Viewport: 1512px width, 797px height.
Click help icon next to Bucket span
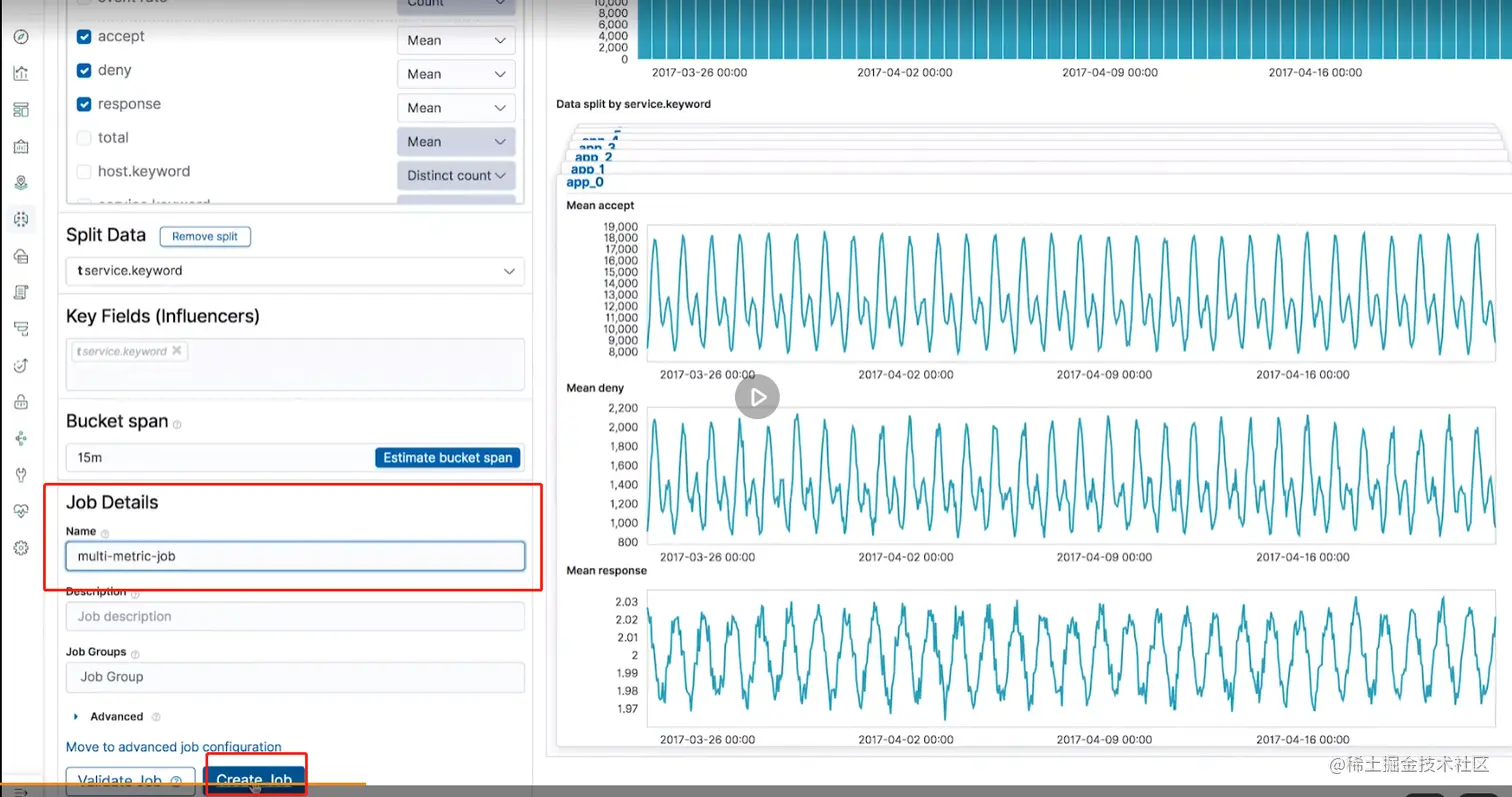point(177,424)
